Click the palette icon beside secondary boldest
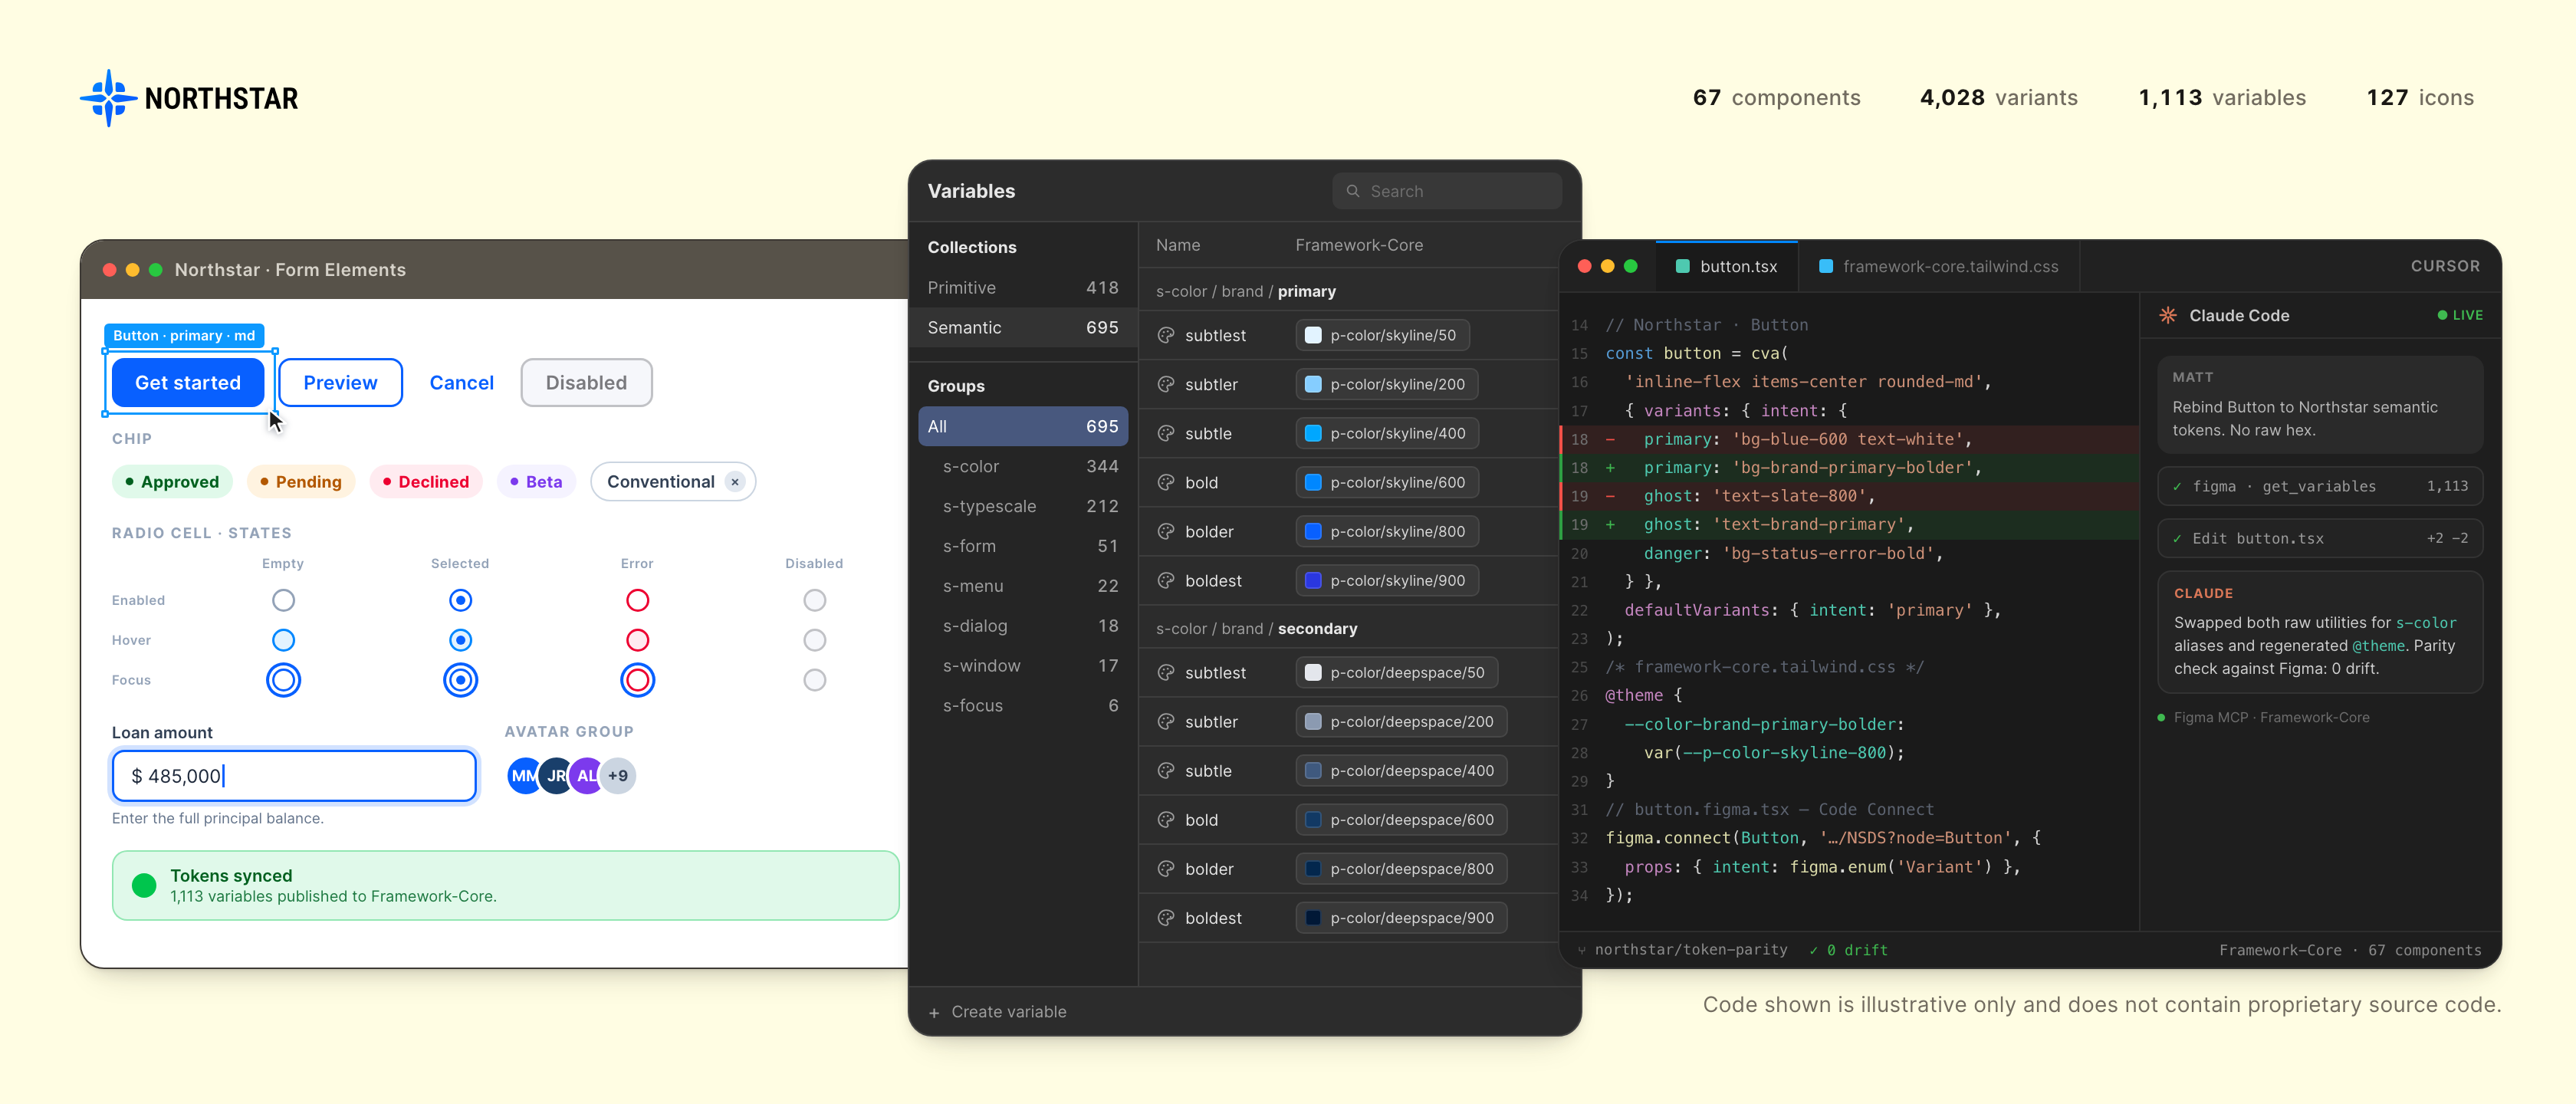 [1165, 917]
